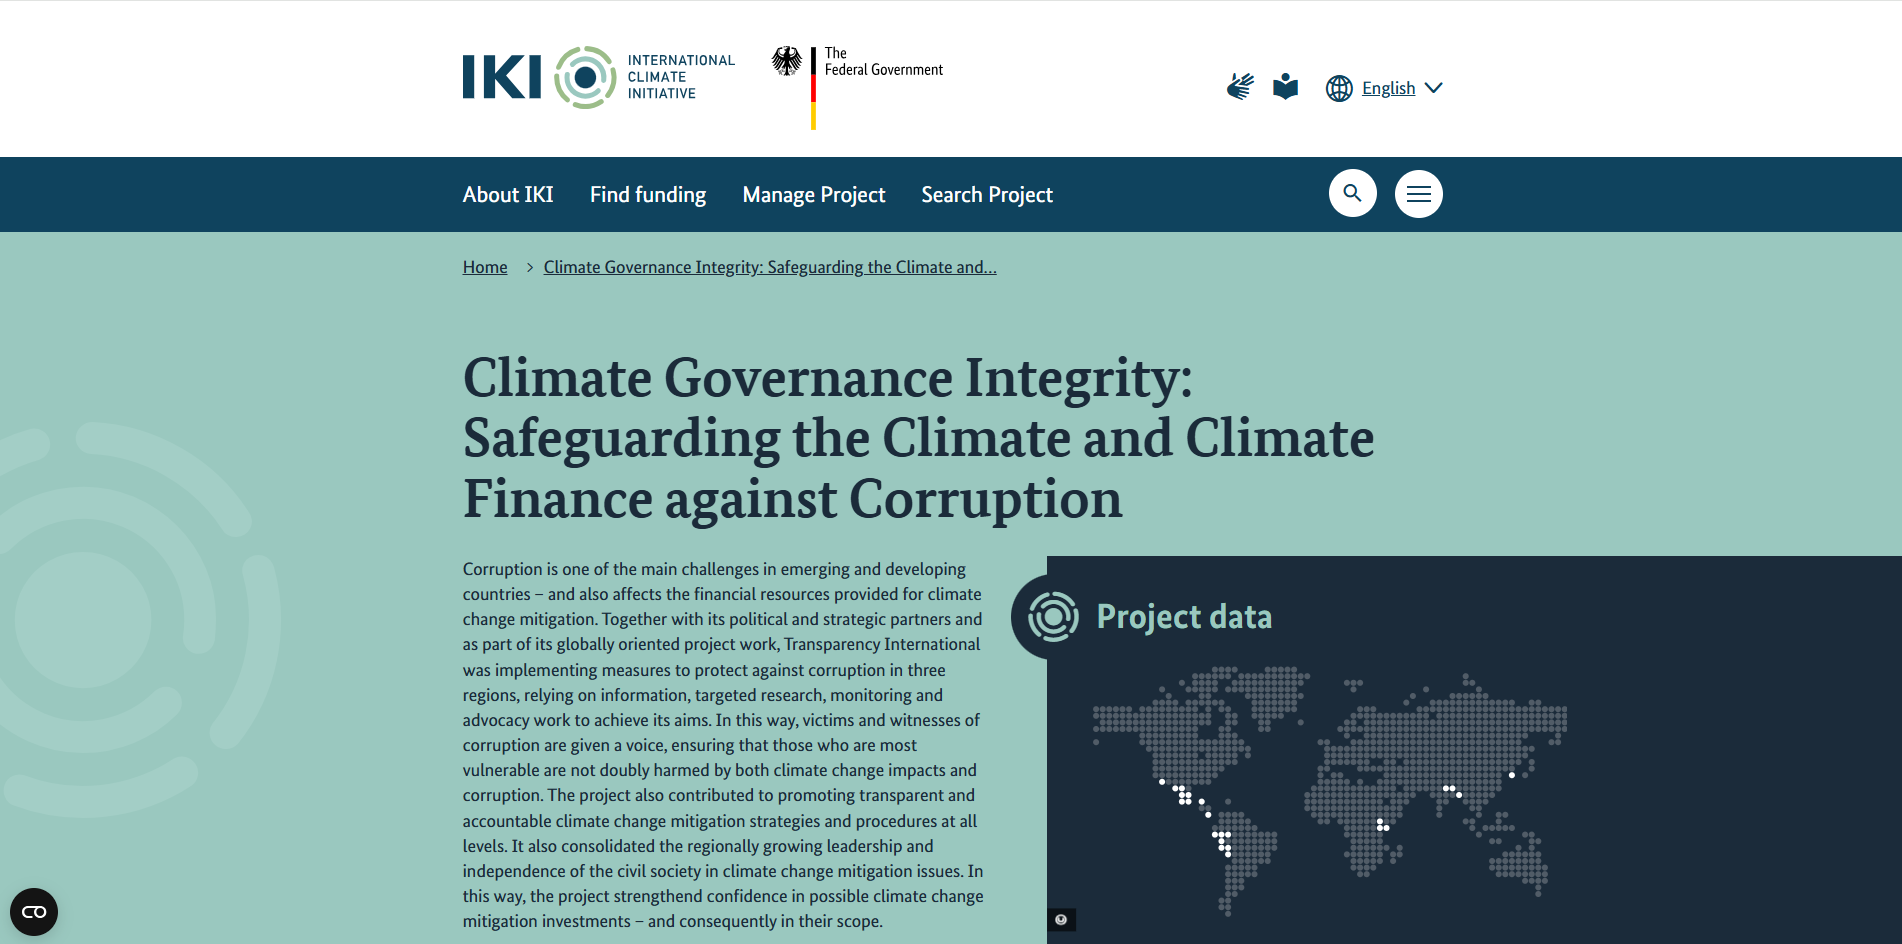Open the English language selector

coord(1388,88)
